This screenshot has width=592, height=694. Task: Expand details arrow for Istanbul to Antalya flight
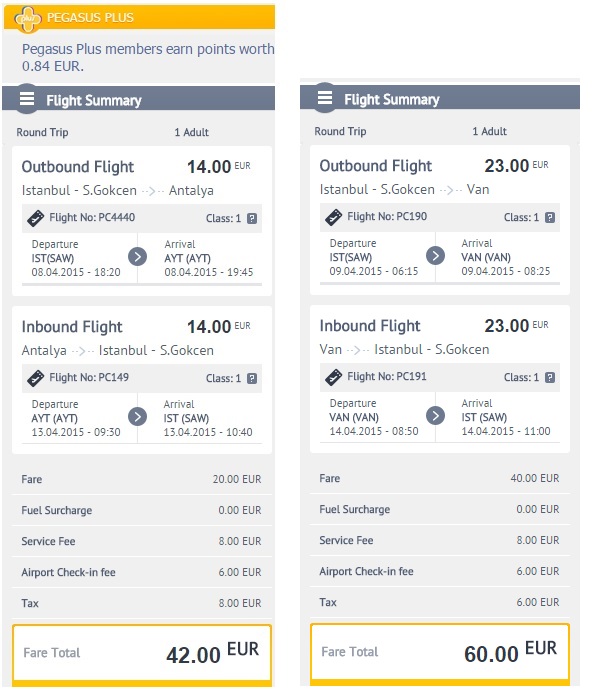tap(138, 257)
